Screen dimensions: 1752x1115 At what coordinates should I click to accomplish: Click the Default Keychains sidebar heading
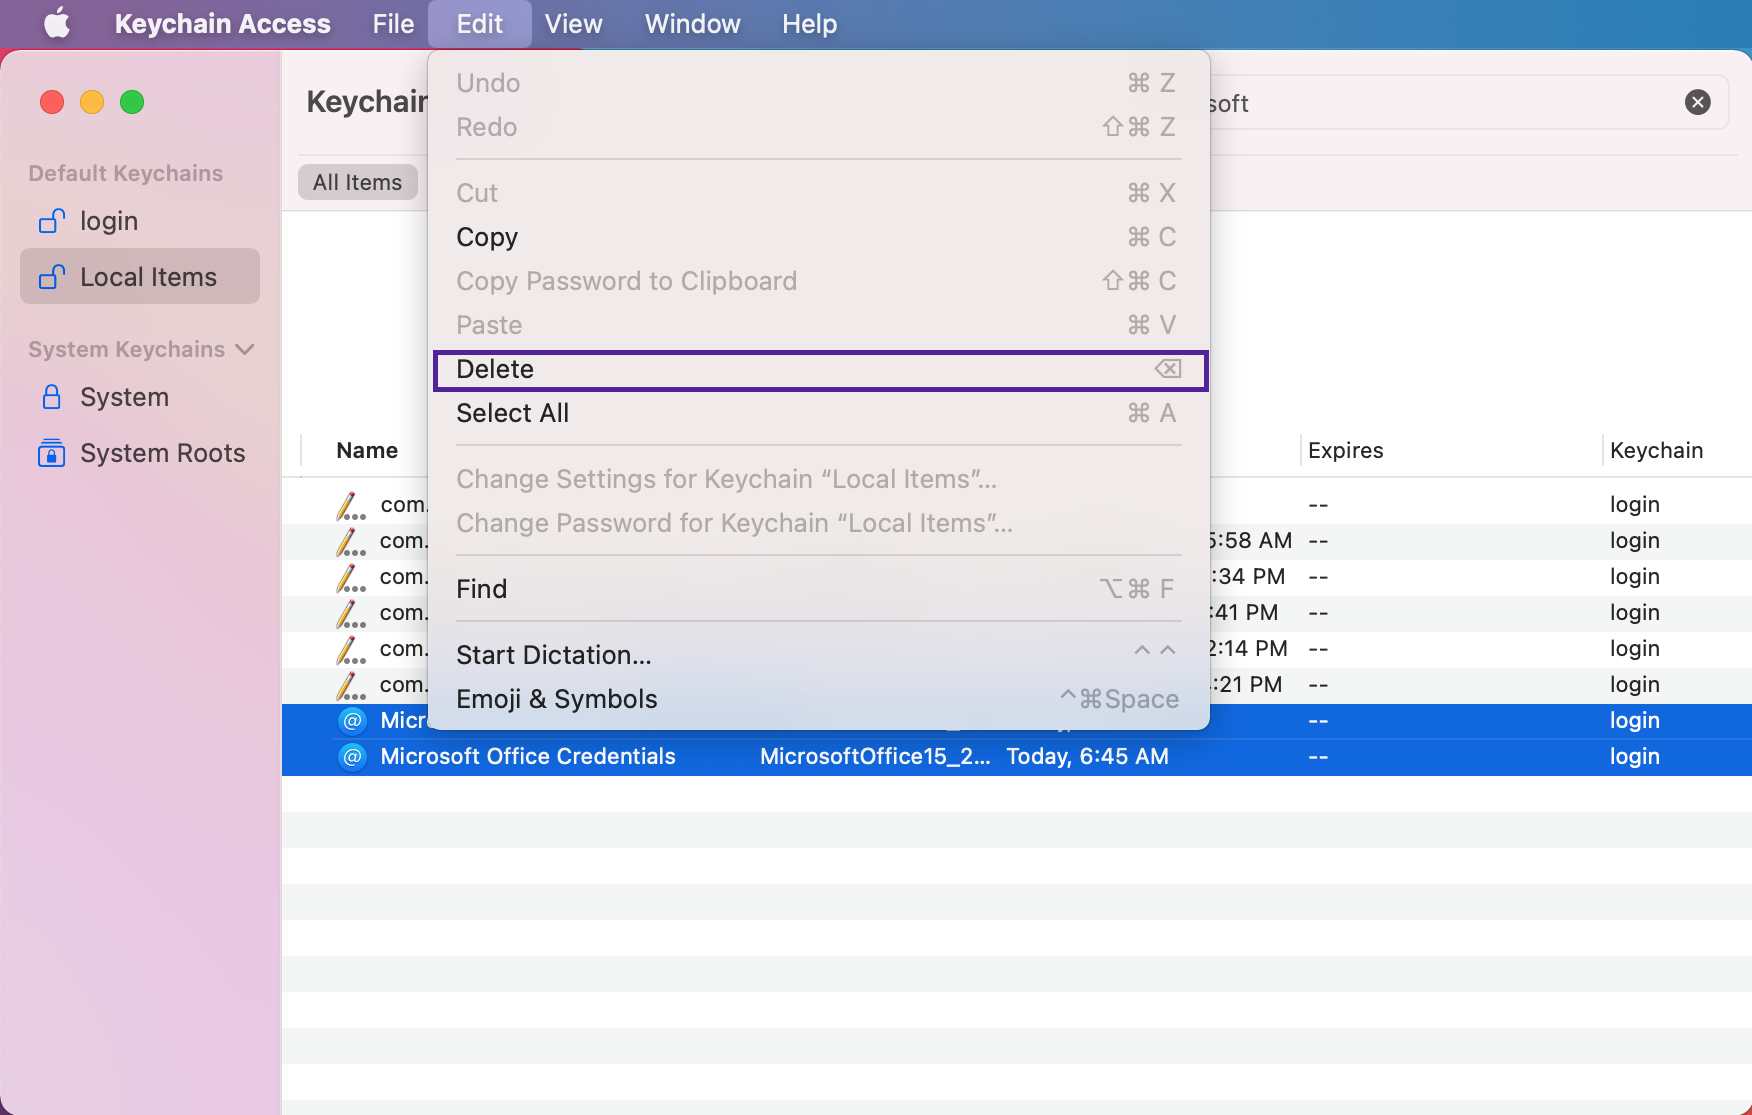pos(126,173)
